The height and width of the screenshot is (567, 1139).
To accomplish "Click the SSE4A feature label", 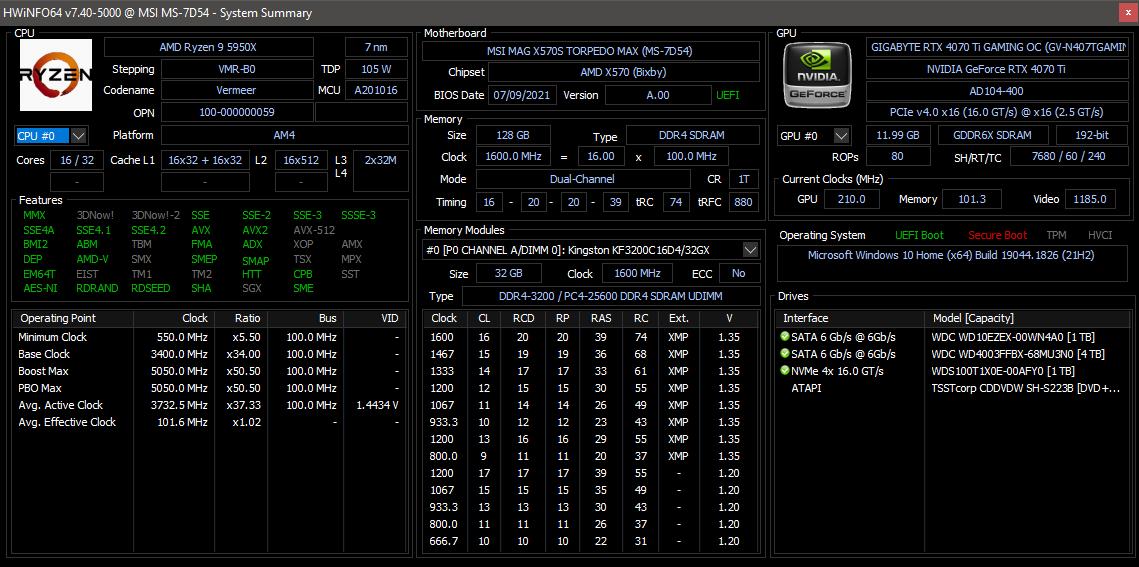I will point(38,230).
